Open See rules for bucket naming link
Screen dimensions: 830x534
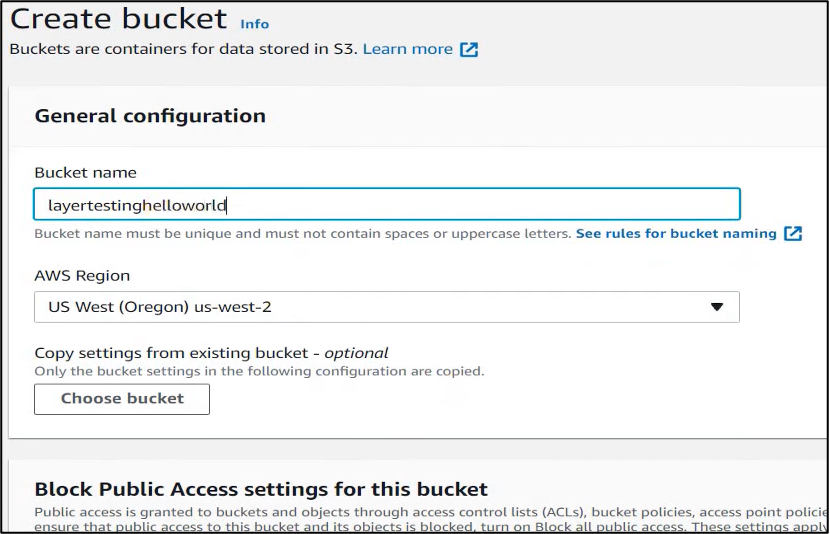tap(676, 233)
